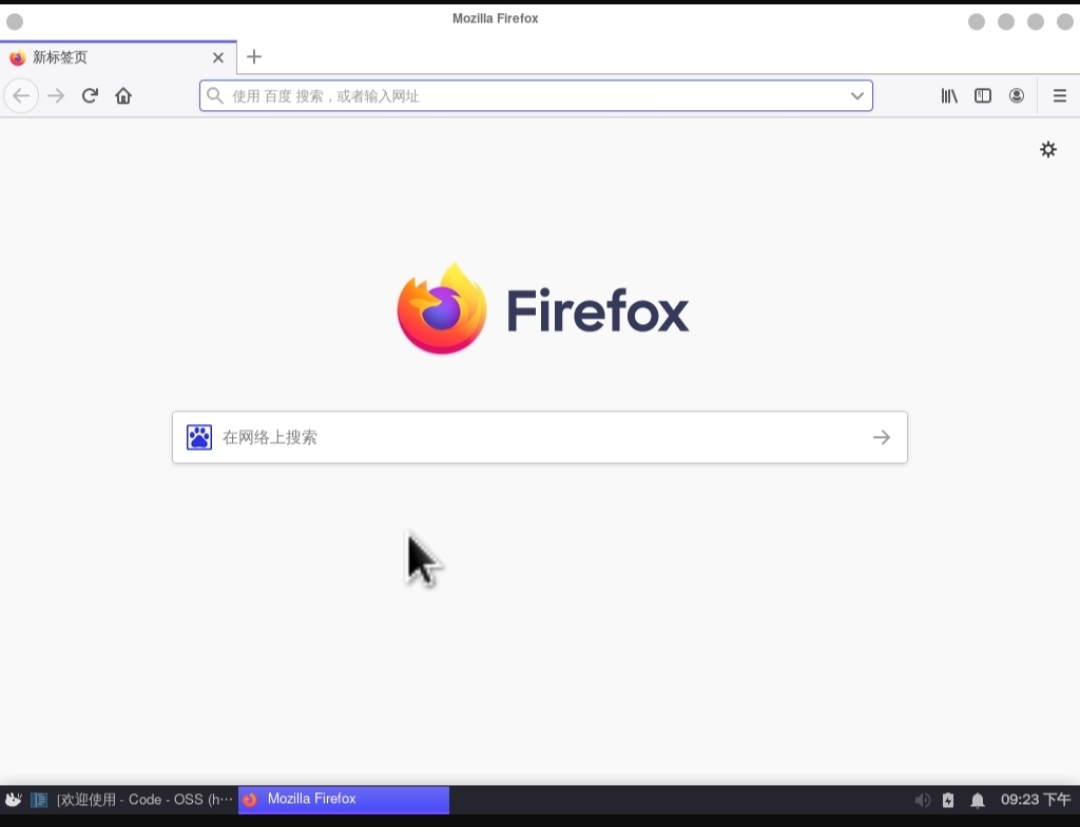Select the 新标签页 tab
Image resolution: width=1080 pixels, height=827 pixels.
pos(118,57)
